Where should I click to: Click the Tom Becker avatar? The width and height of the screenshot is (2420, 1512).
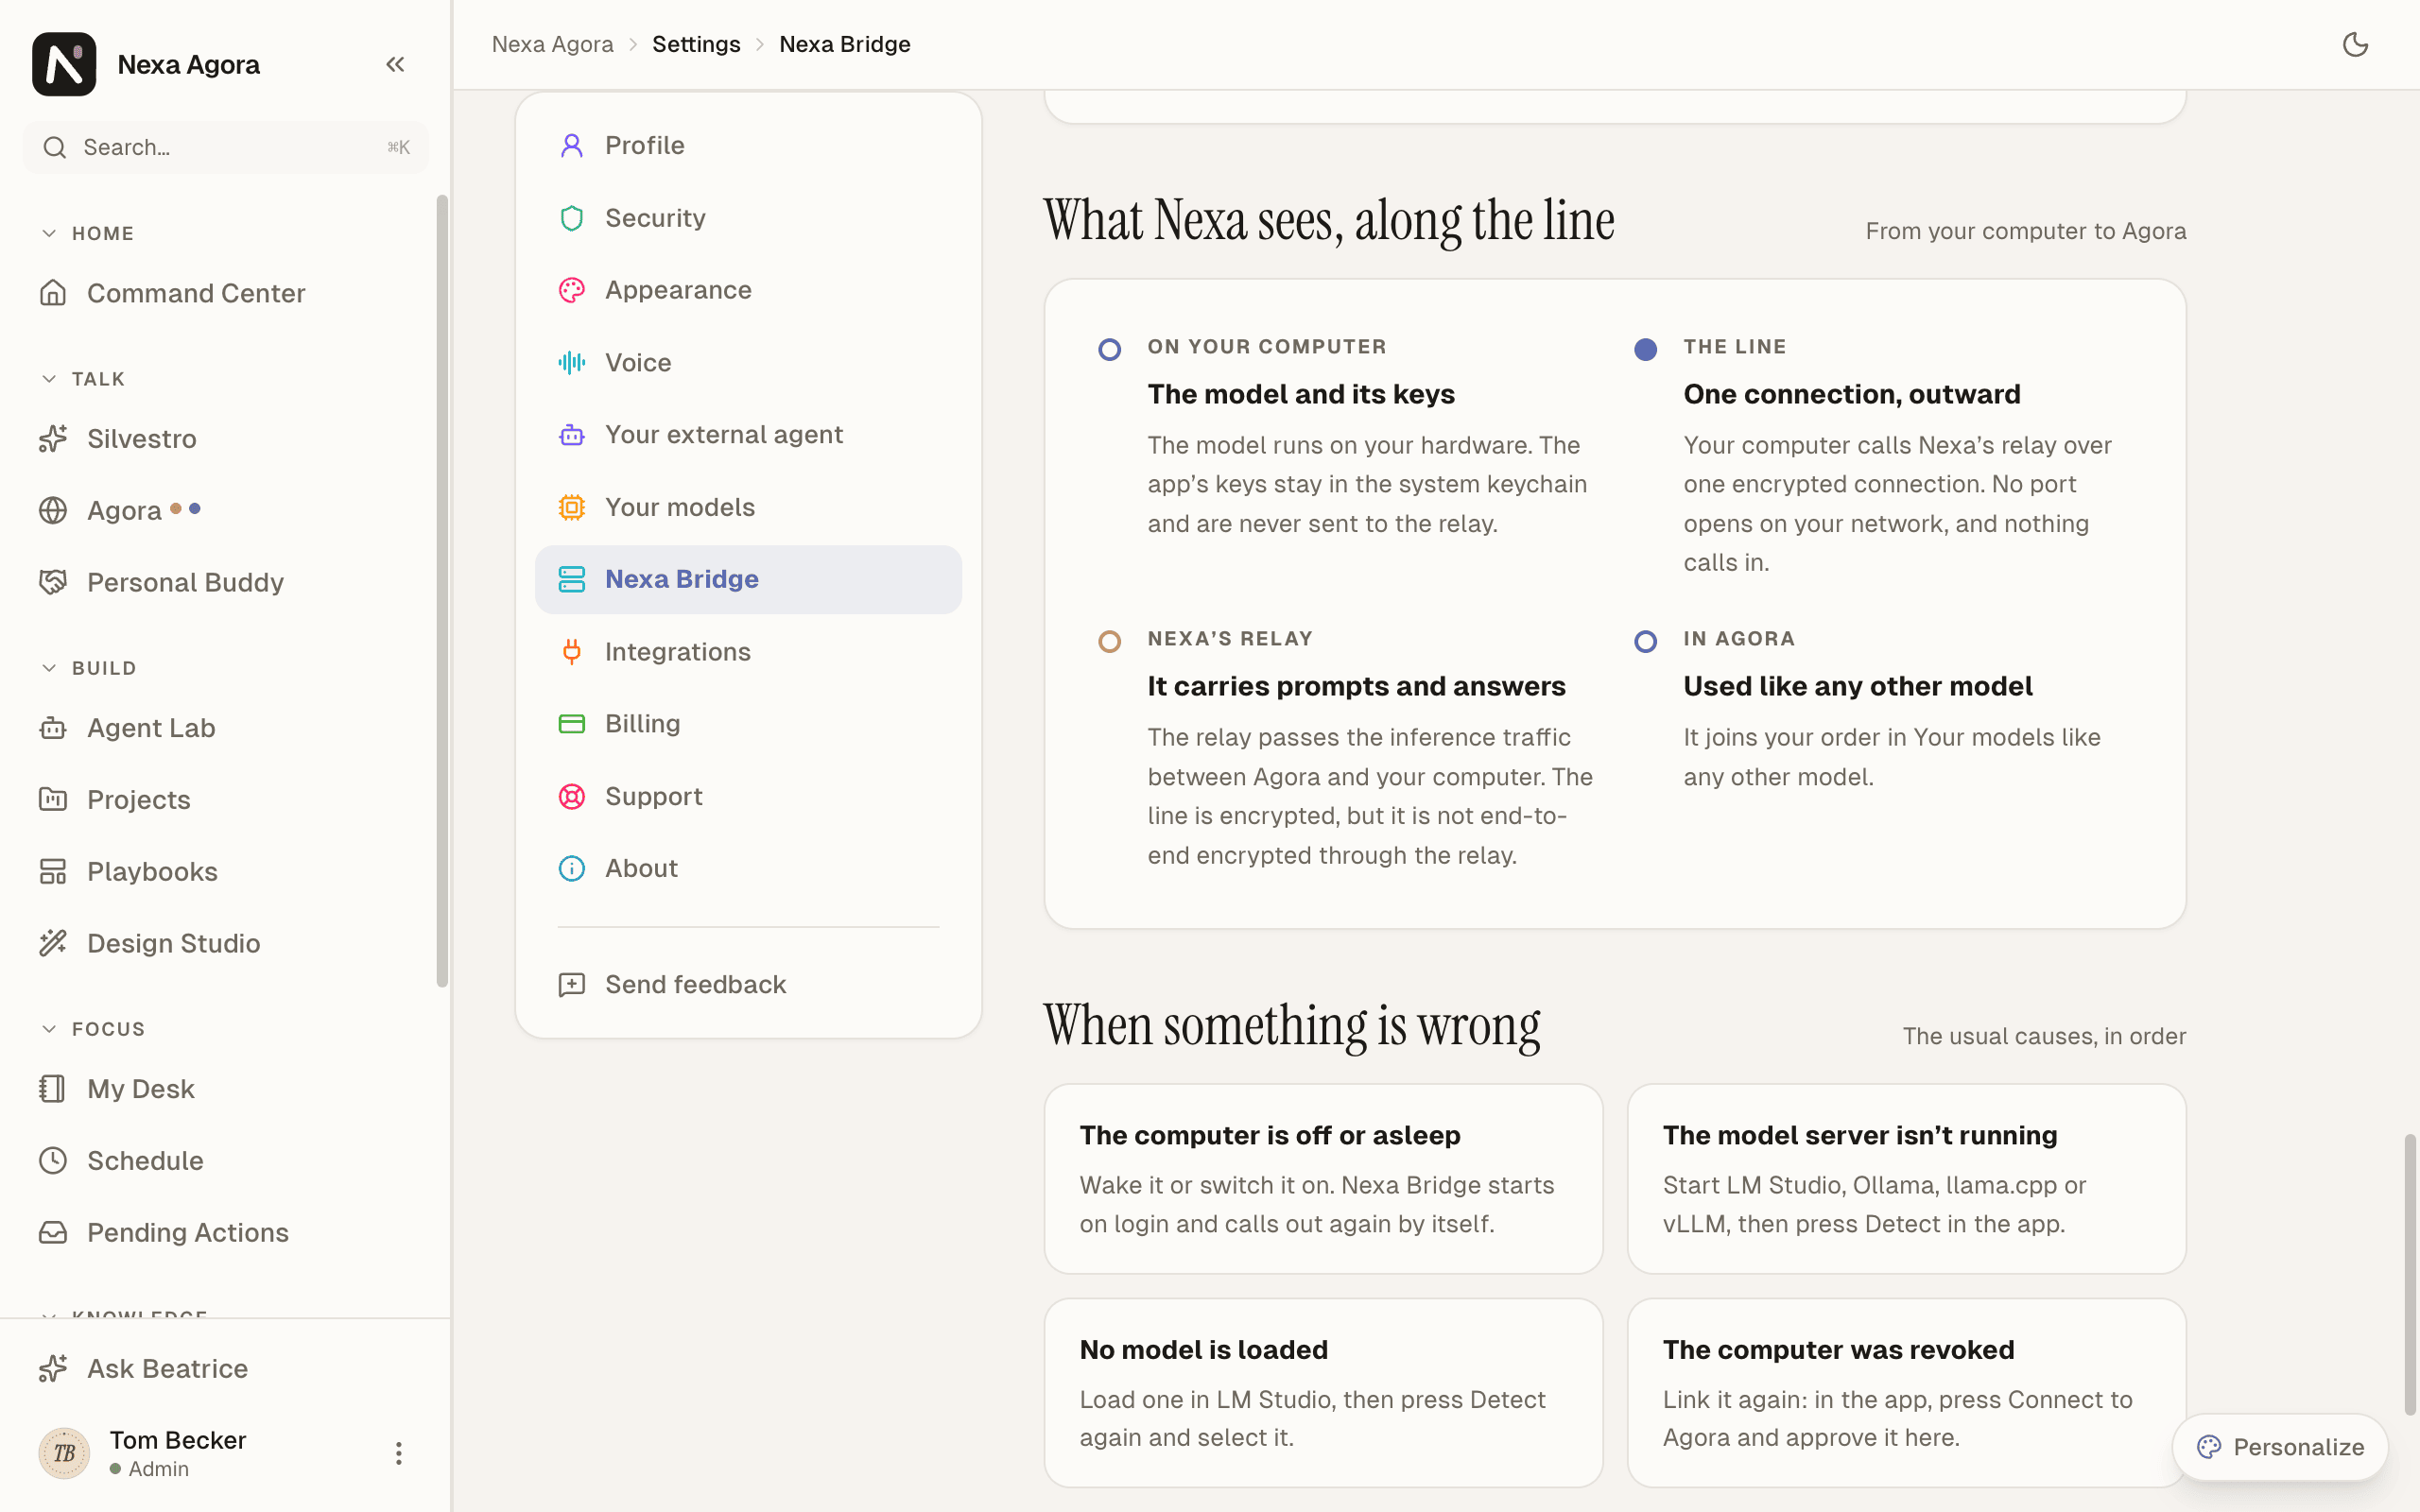(64, 1453)
